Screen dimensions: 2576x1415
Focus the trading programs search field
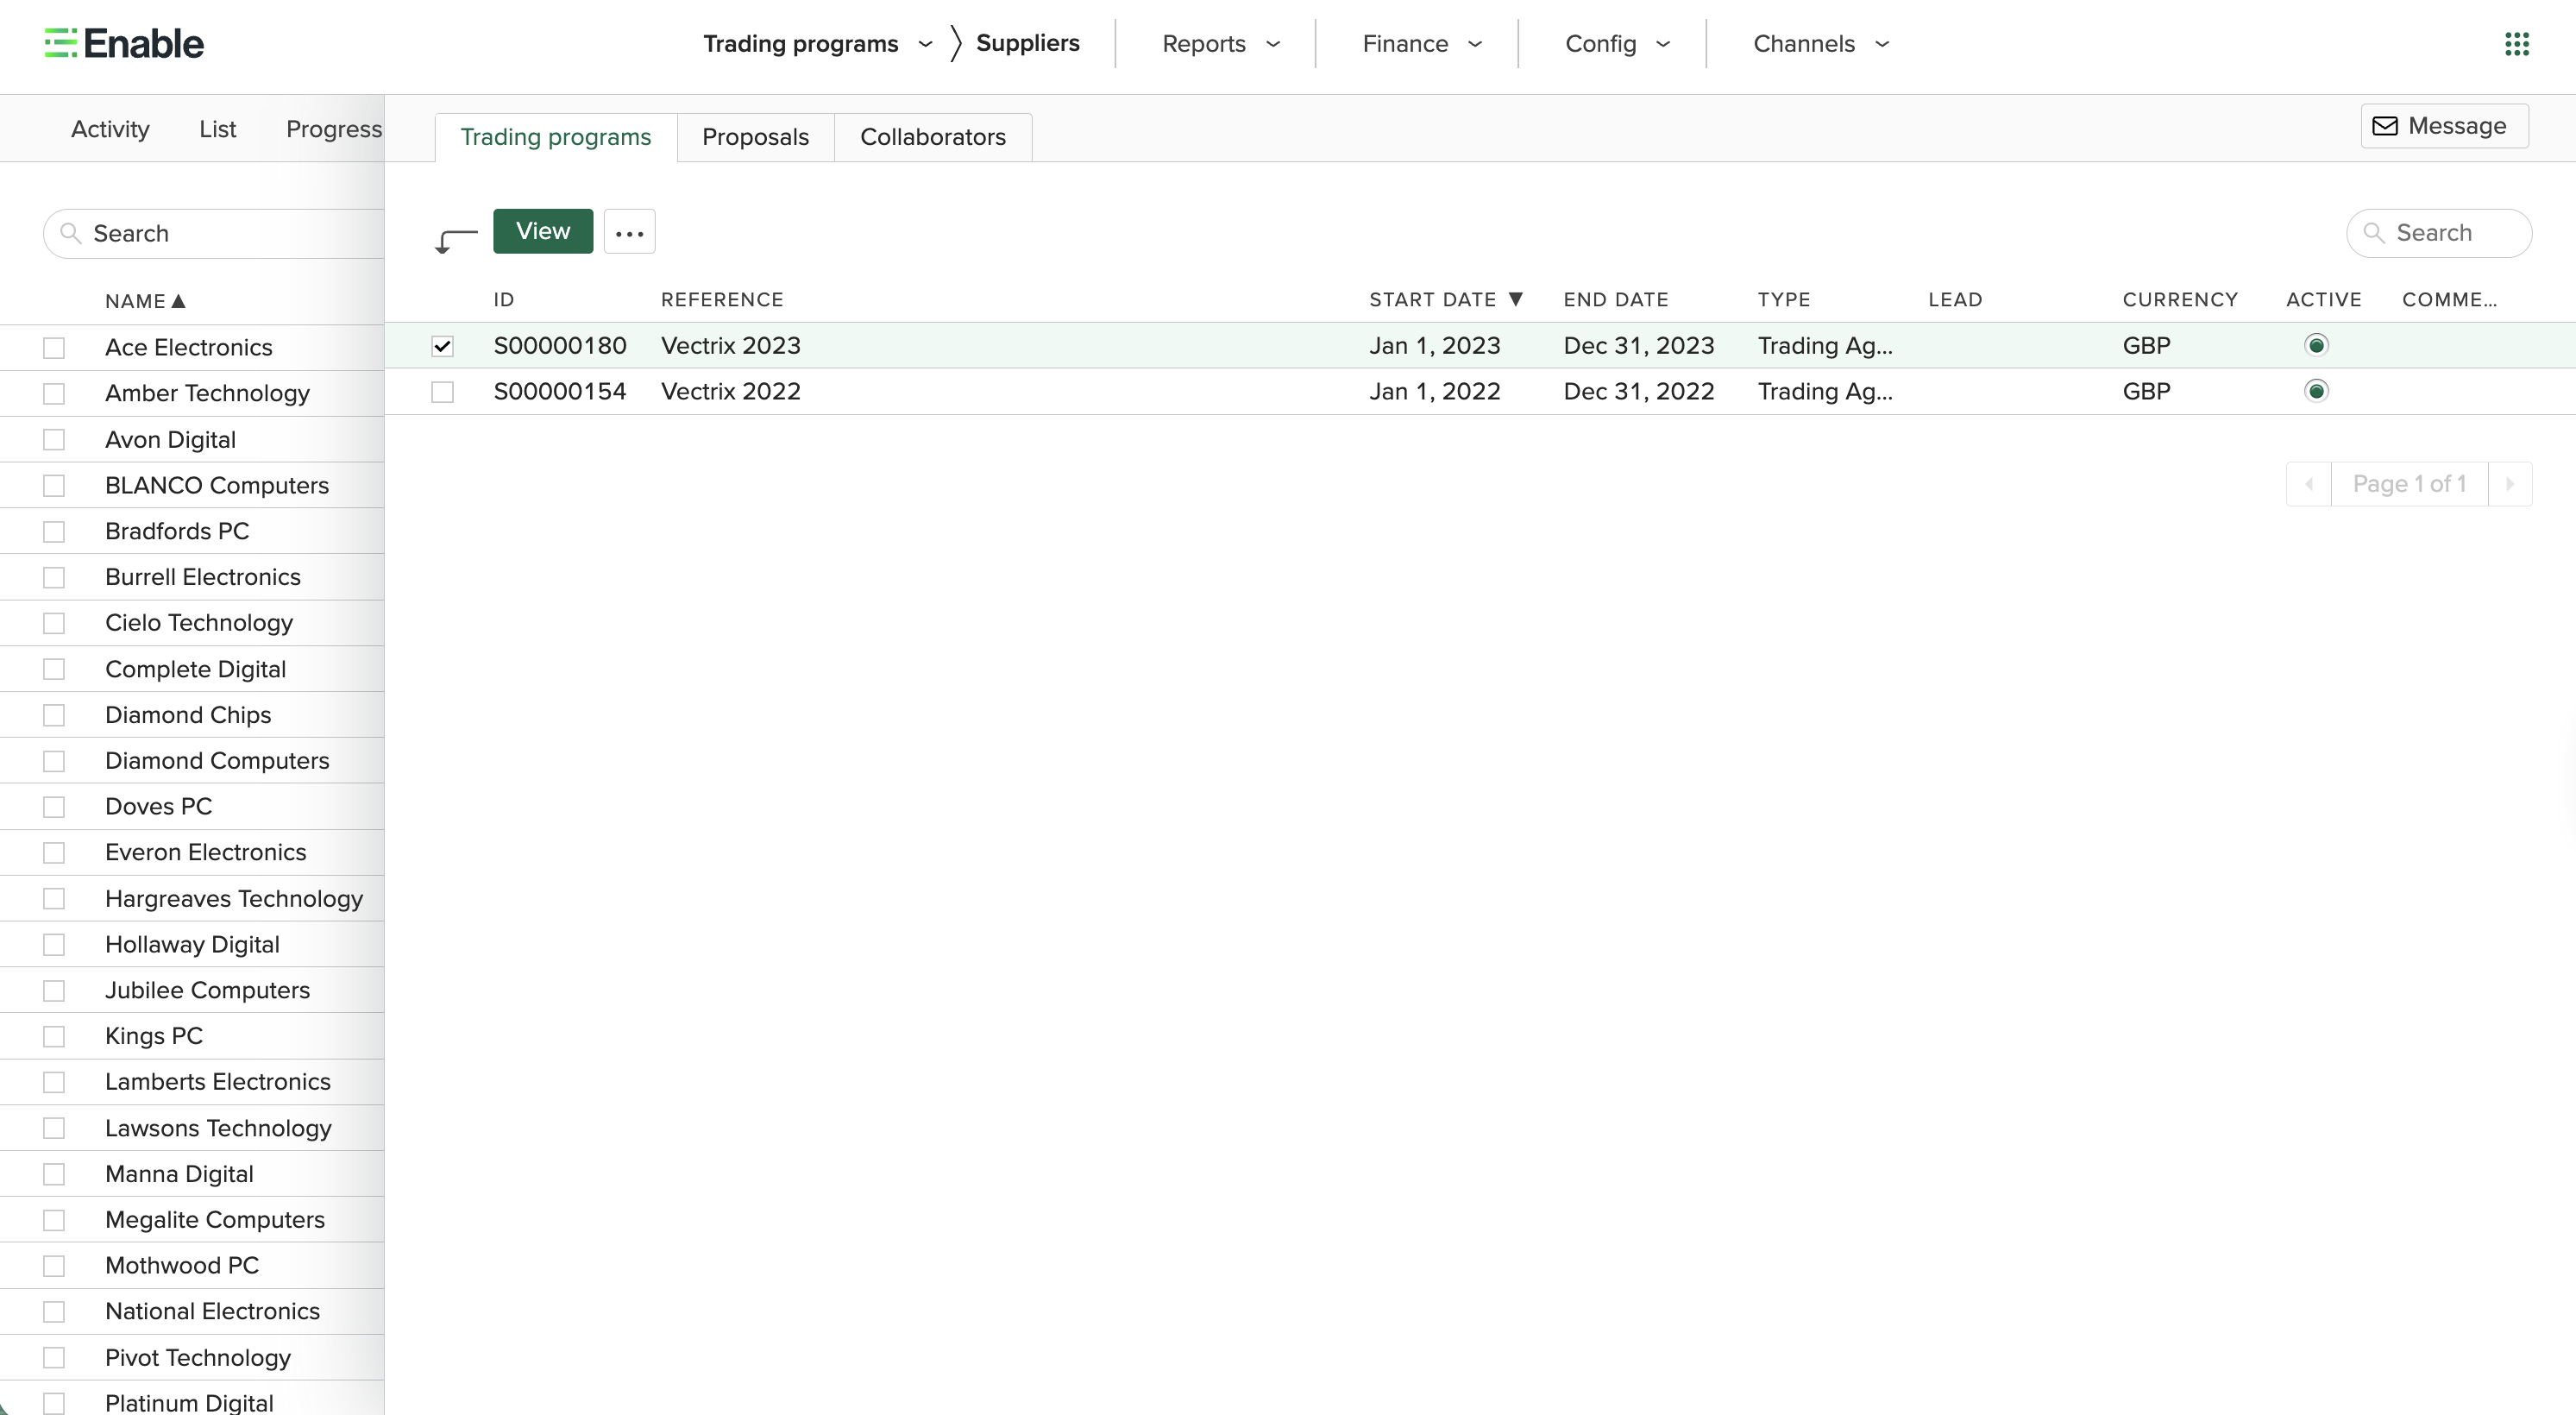tap(2439, 233)
